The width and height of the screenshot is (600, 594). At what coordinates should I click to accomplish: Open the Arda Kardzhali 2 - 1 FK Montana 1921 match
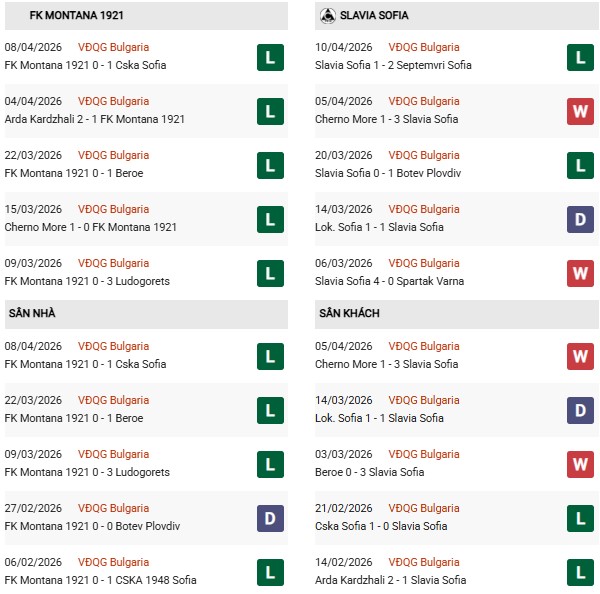[x=95, y=120]
